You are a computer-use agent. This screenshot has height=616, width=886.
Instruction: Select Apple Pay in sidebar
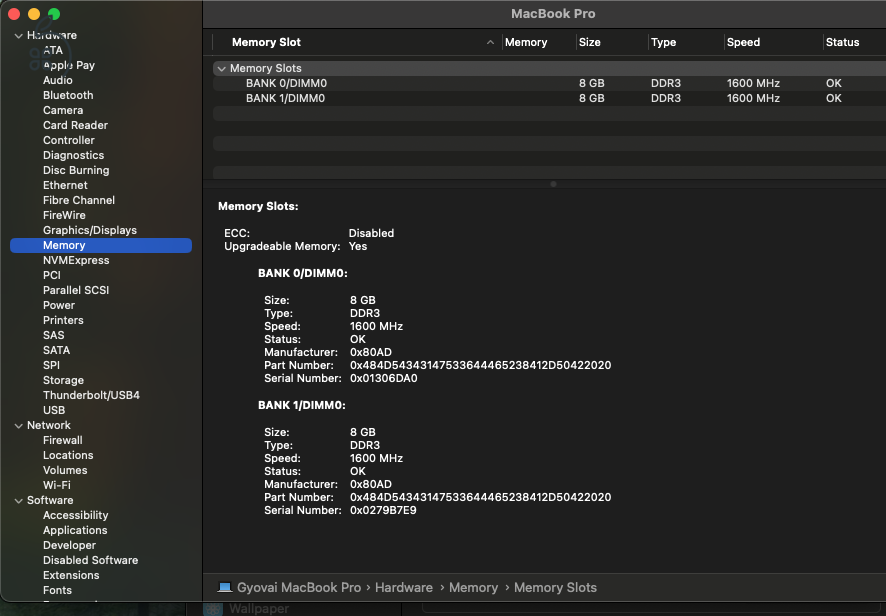(x=69, y=65)
